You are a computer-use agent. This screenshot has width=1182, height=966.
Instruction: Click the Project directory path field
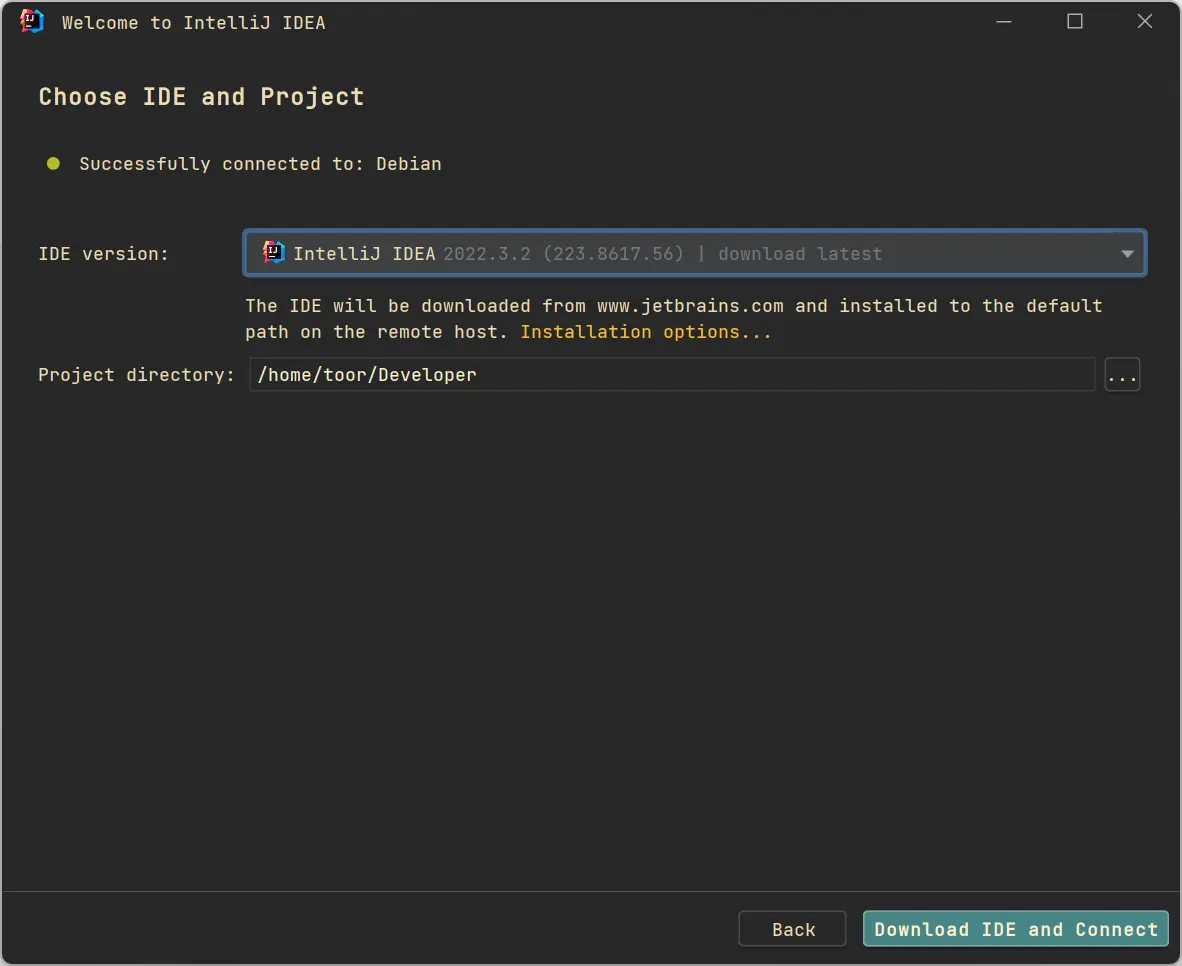coord(672,375)
